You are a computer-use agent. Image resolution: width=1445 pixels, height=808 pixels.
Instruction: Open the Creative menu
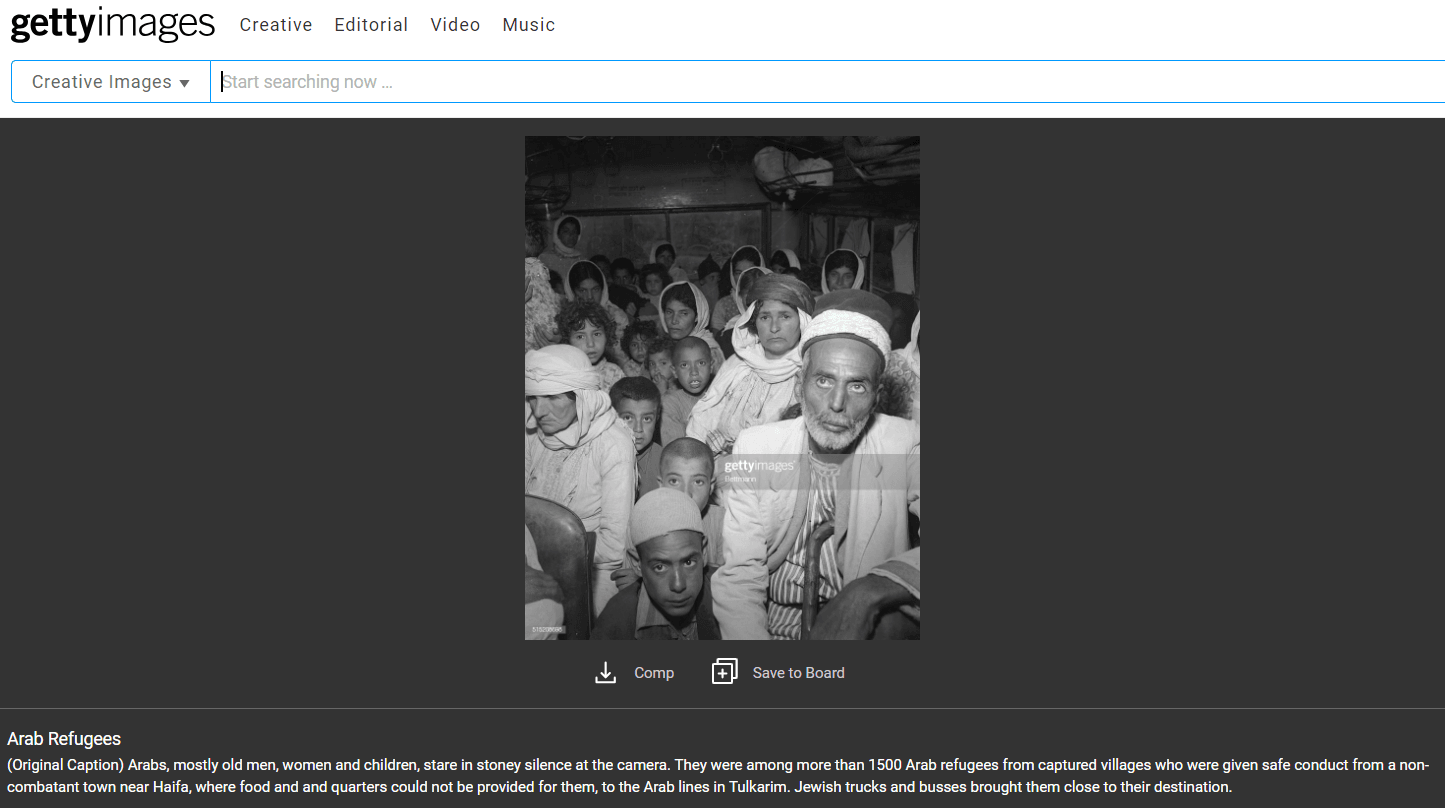276,25
